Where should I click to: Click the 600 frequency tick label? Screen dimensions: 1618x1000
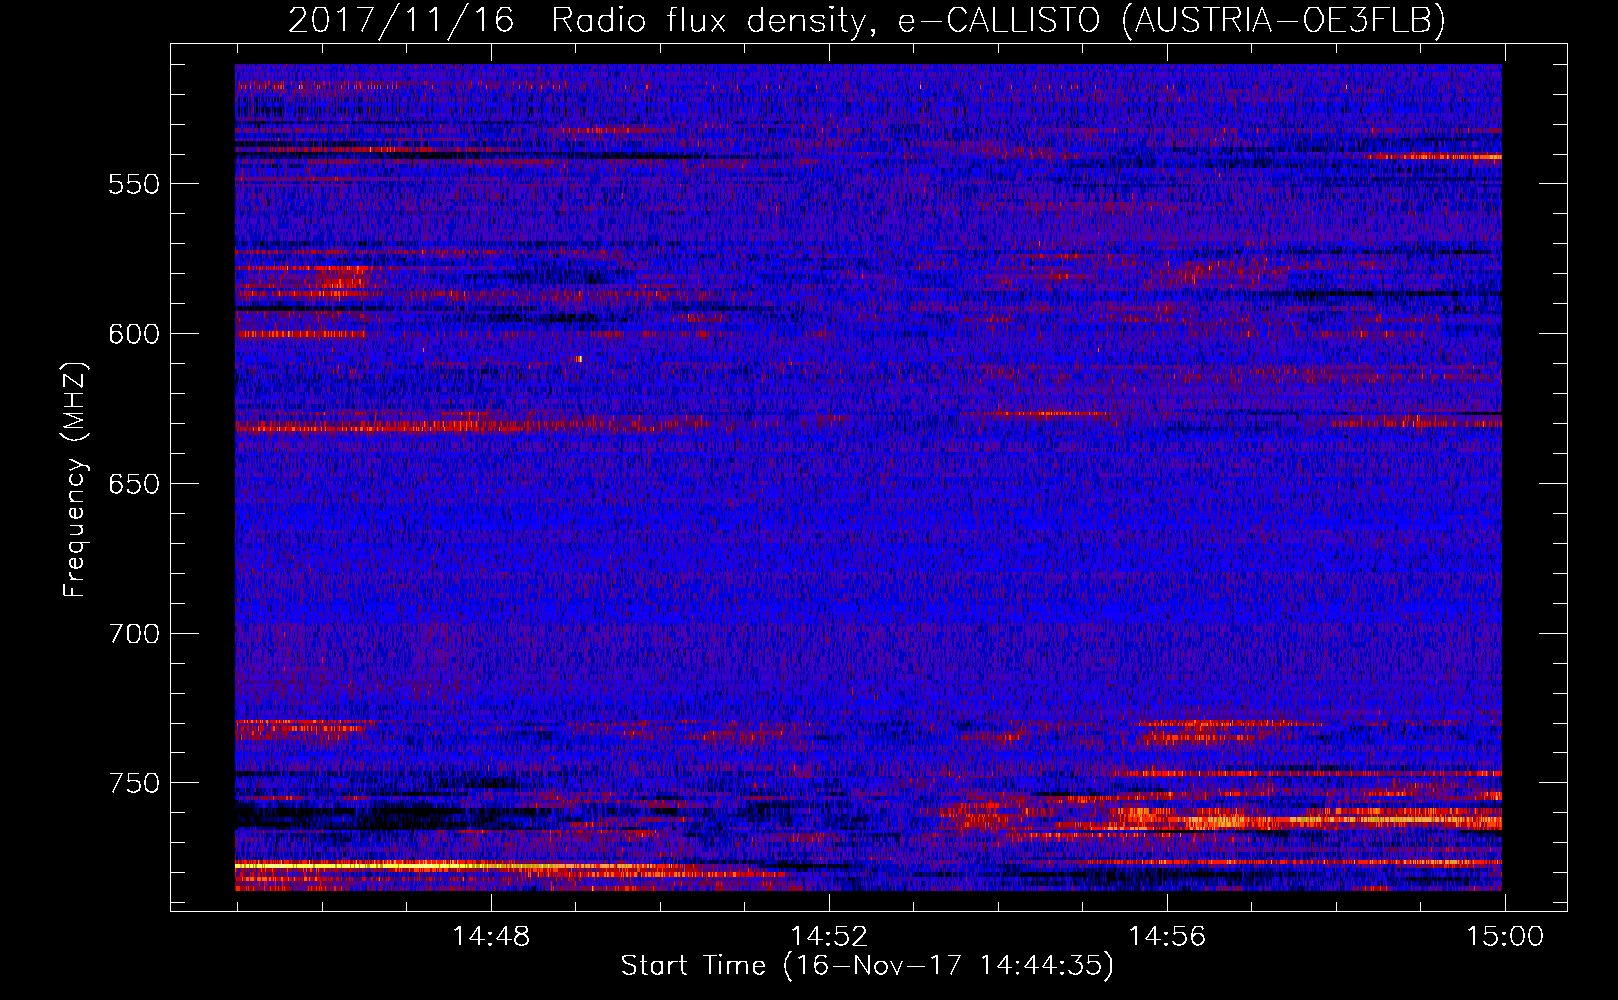tap(134, 335)
